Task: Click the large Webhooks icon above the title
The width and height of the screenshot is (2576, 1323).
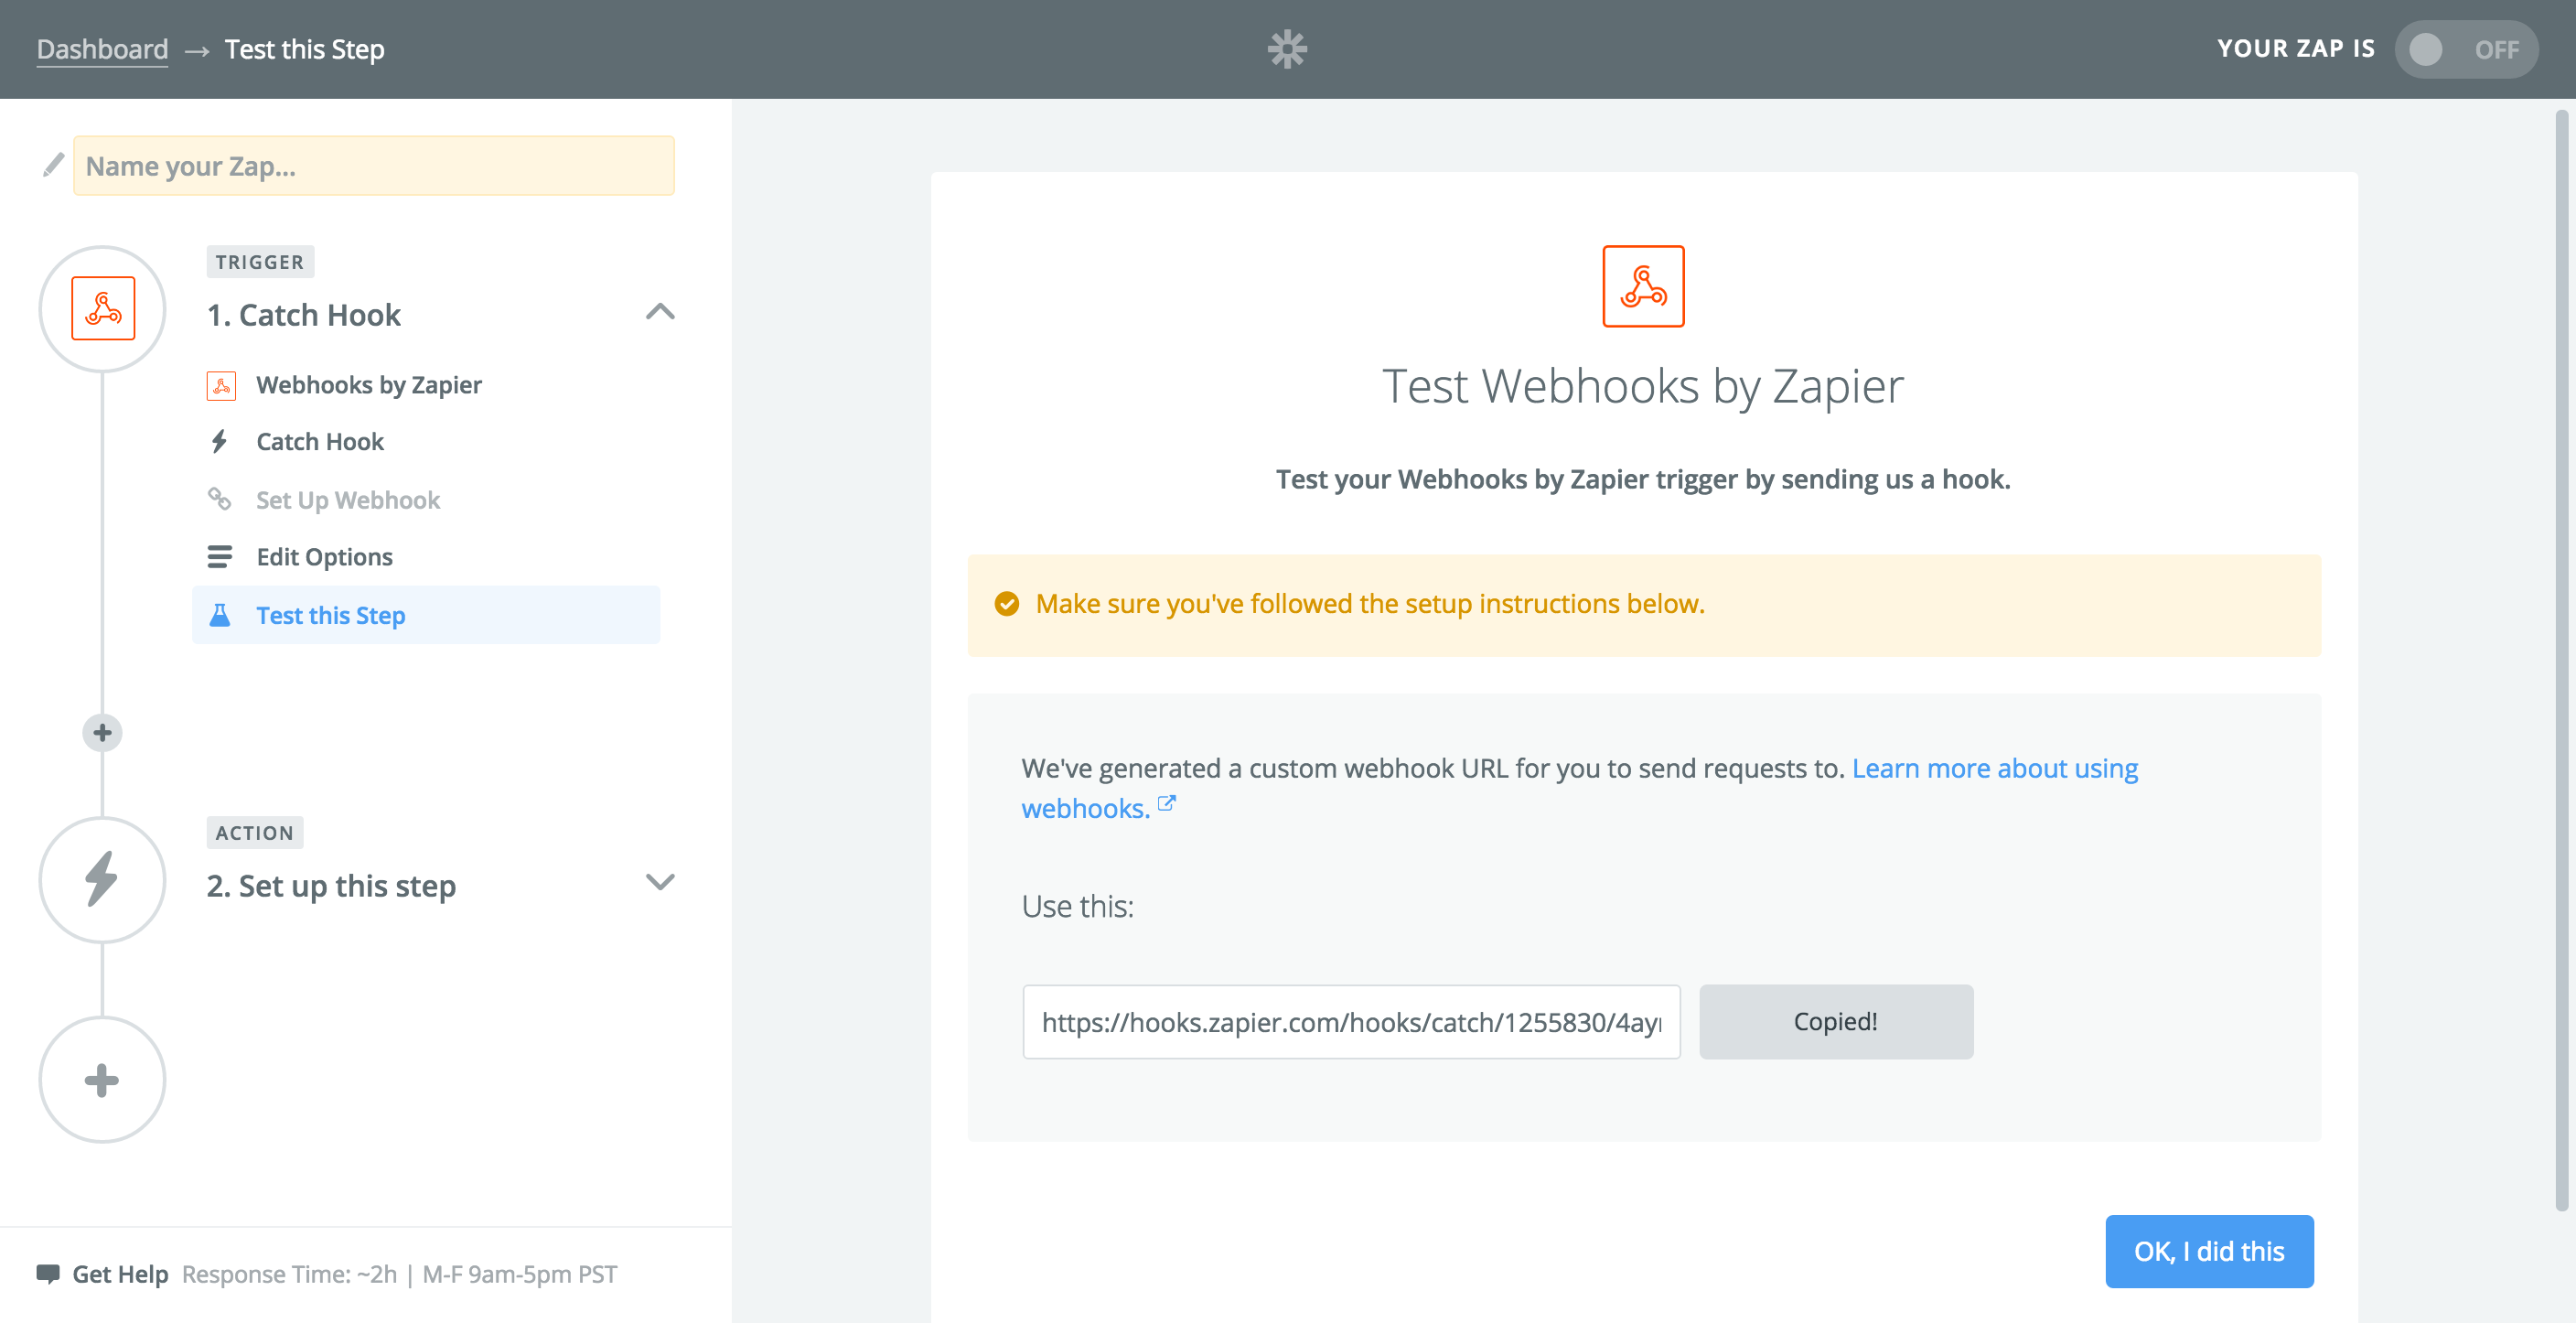Action: coord(1643,286)
